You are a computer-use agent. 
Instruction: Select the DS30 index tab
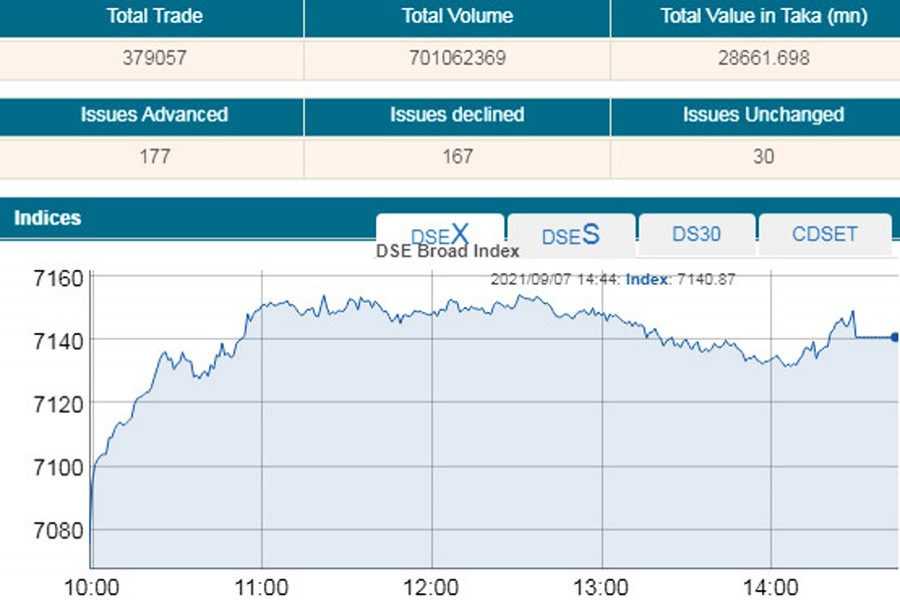696,235
